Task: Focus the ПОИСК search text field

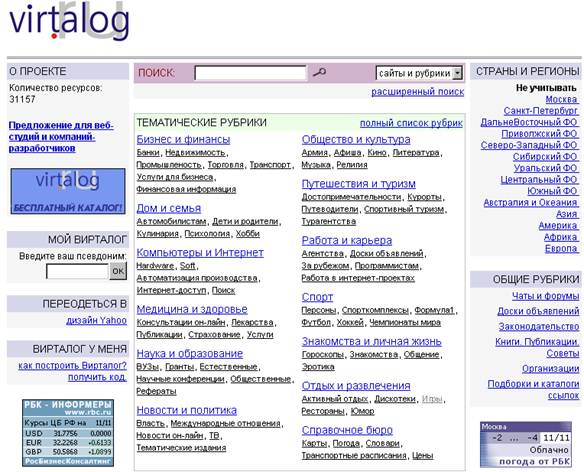Action: pos(250,73)
